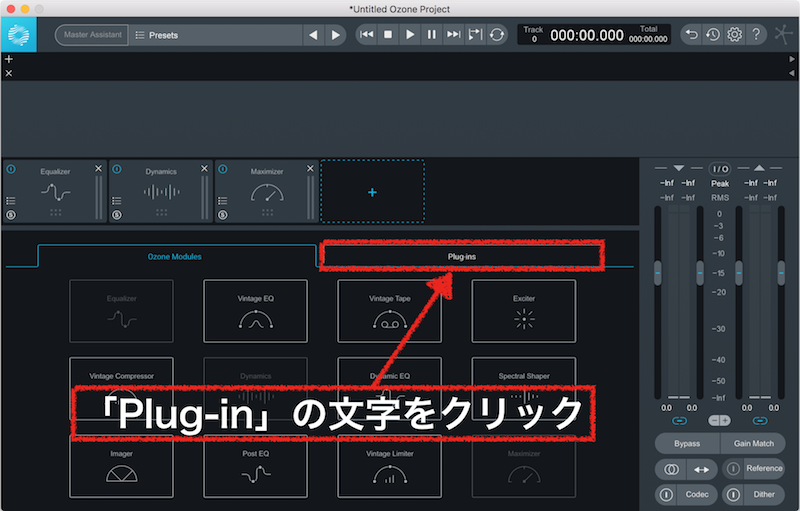The image size is (800, 511).
Task: Solo the Dynamics module
Action: point(117,215)
